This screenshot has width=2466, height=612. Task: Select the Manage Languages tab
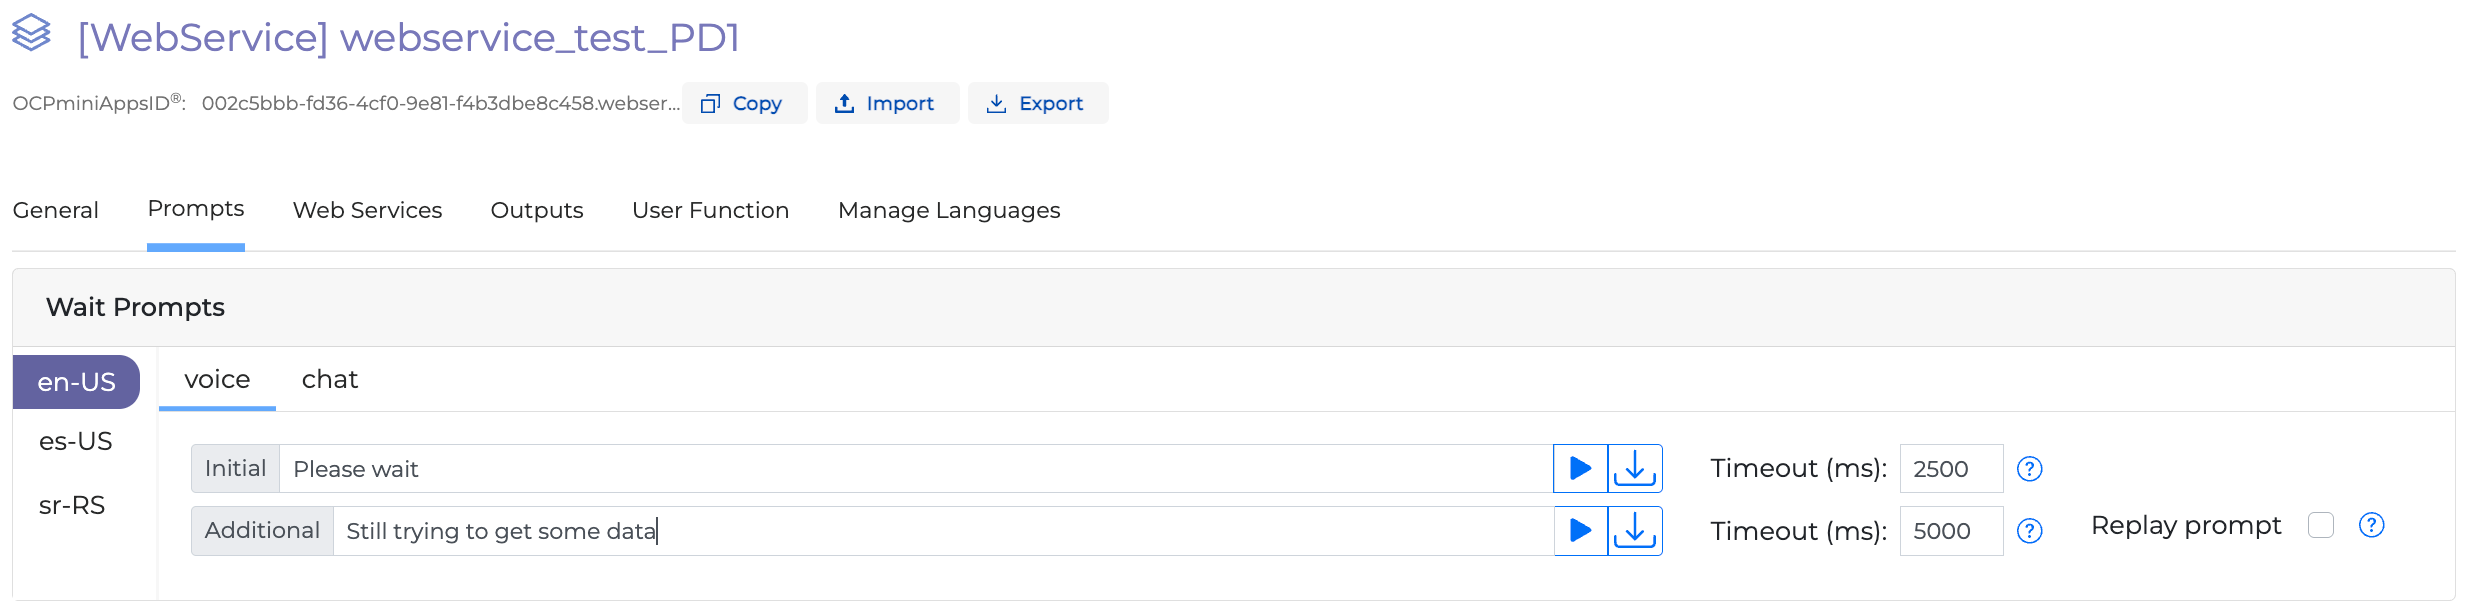(949, 210)
